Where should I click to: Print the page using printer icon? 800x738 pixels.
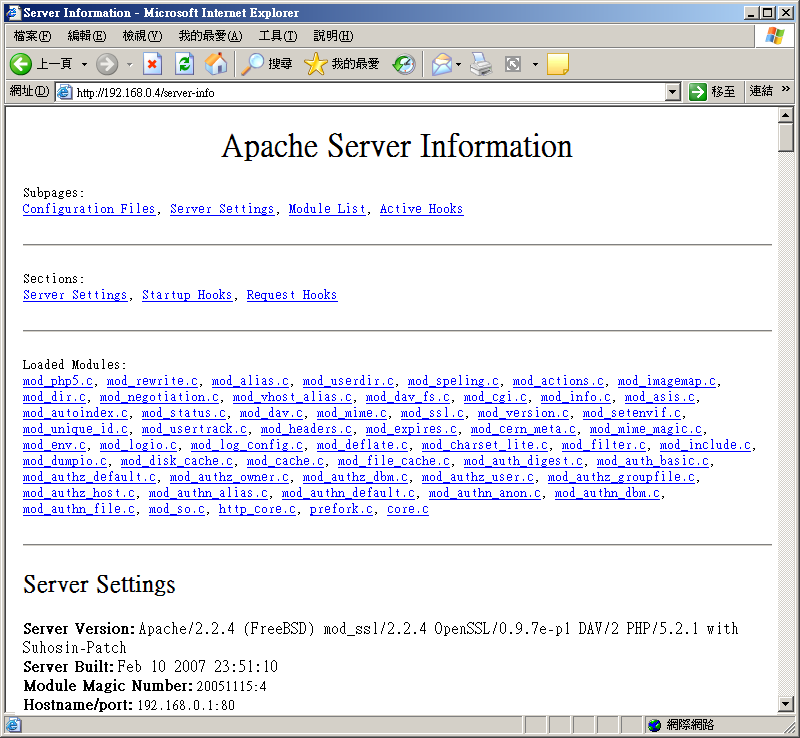481,64
